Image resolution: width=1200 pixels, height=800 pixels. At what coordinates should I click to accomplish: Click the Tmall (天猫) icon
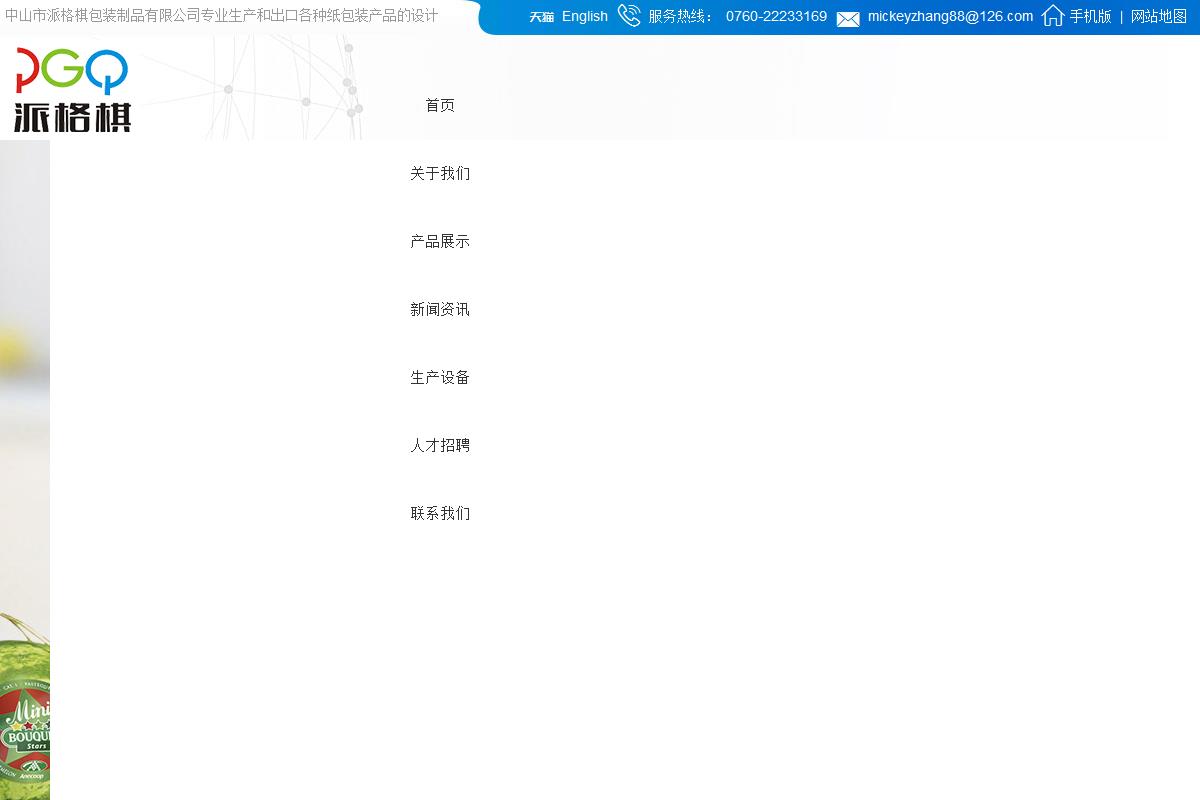[541, 17]
